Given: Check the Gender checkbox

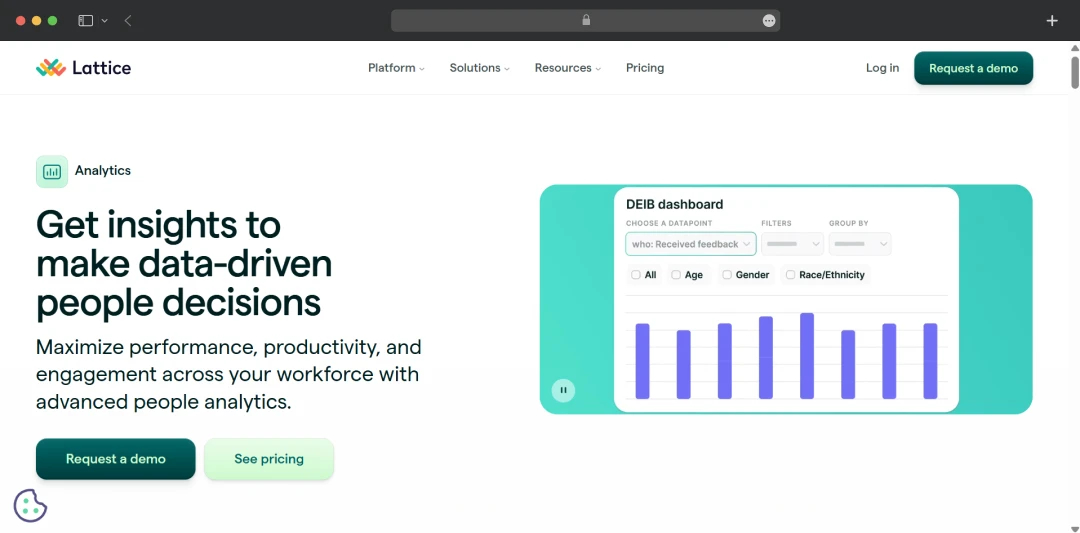Looking at the screenshot, I should [727, 275].
